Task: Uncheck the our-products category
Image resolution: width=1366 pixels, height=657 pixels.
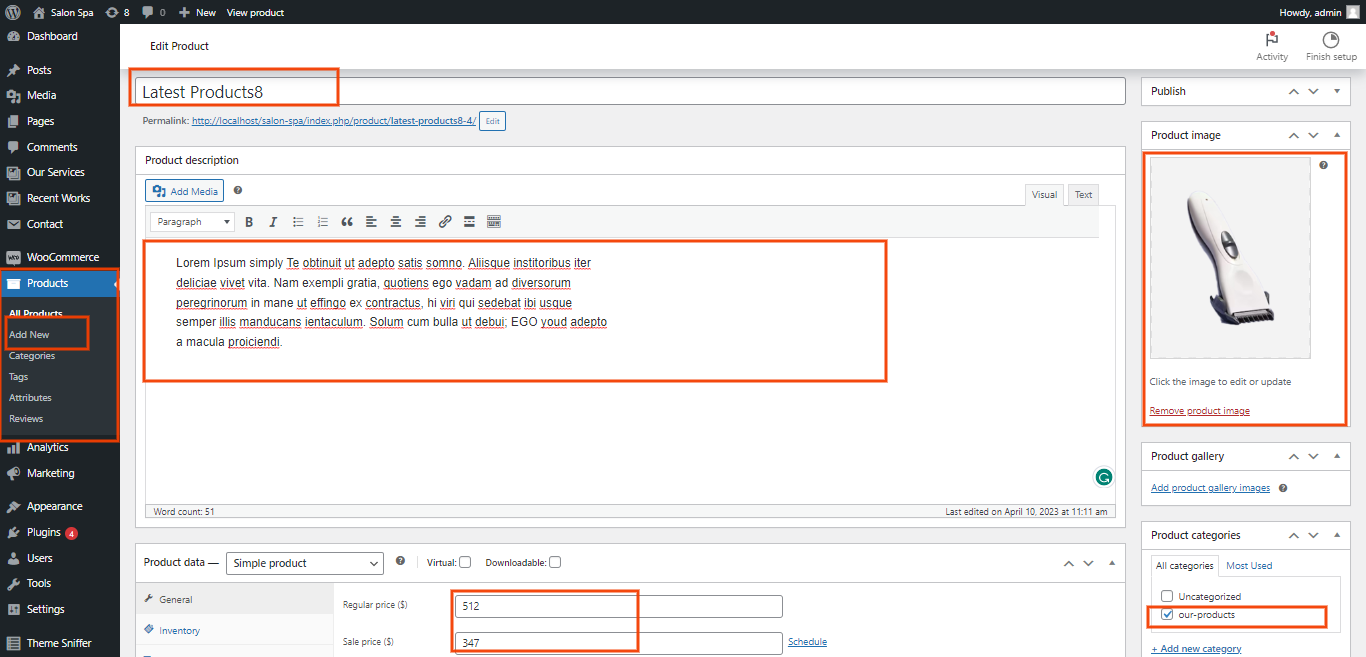Action: [x=1167, y=615]
